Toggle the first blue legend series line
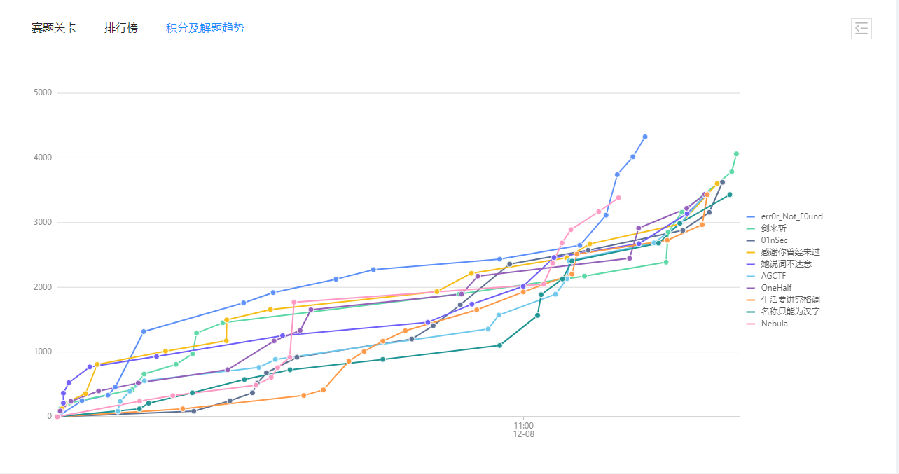 coord(785,217)
